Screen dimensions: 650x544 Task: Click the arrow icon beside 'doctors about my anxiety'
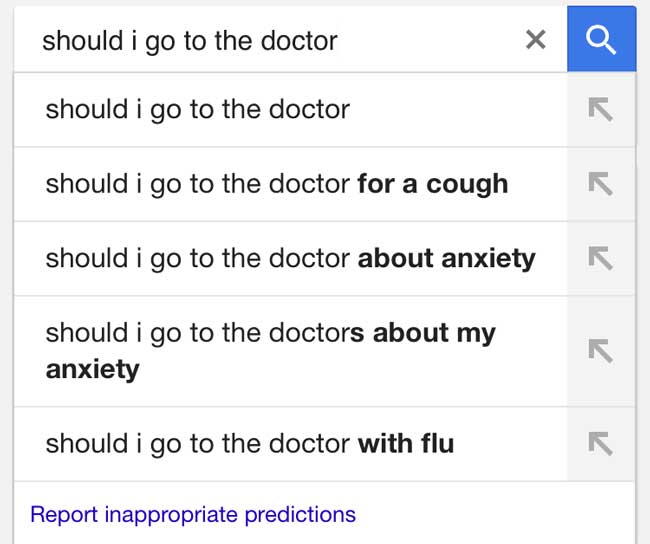point(600,350)
